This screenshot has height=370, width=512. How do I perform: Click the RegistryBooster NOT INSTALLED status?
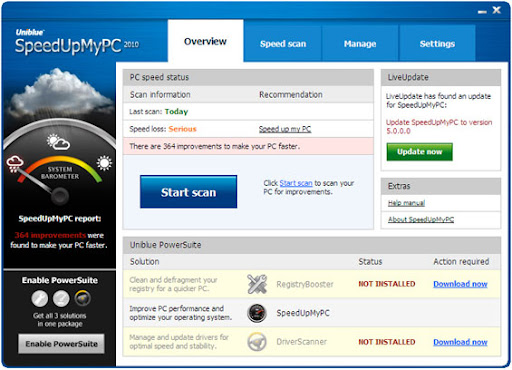(x=387, y=284)
